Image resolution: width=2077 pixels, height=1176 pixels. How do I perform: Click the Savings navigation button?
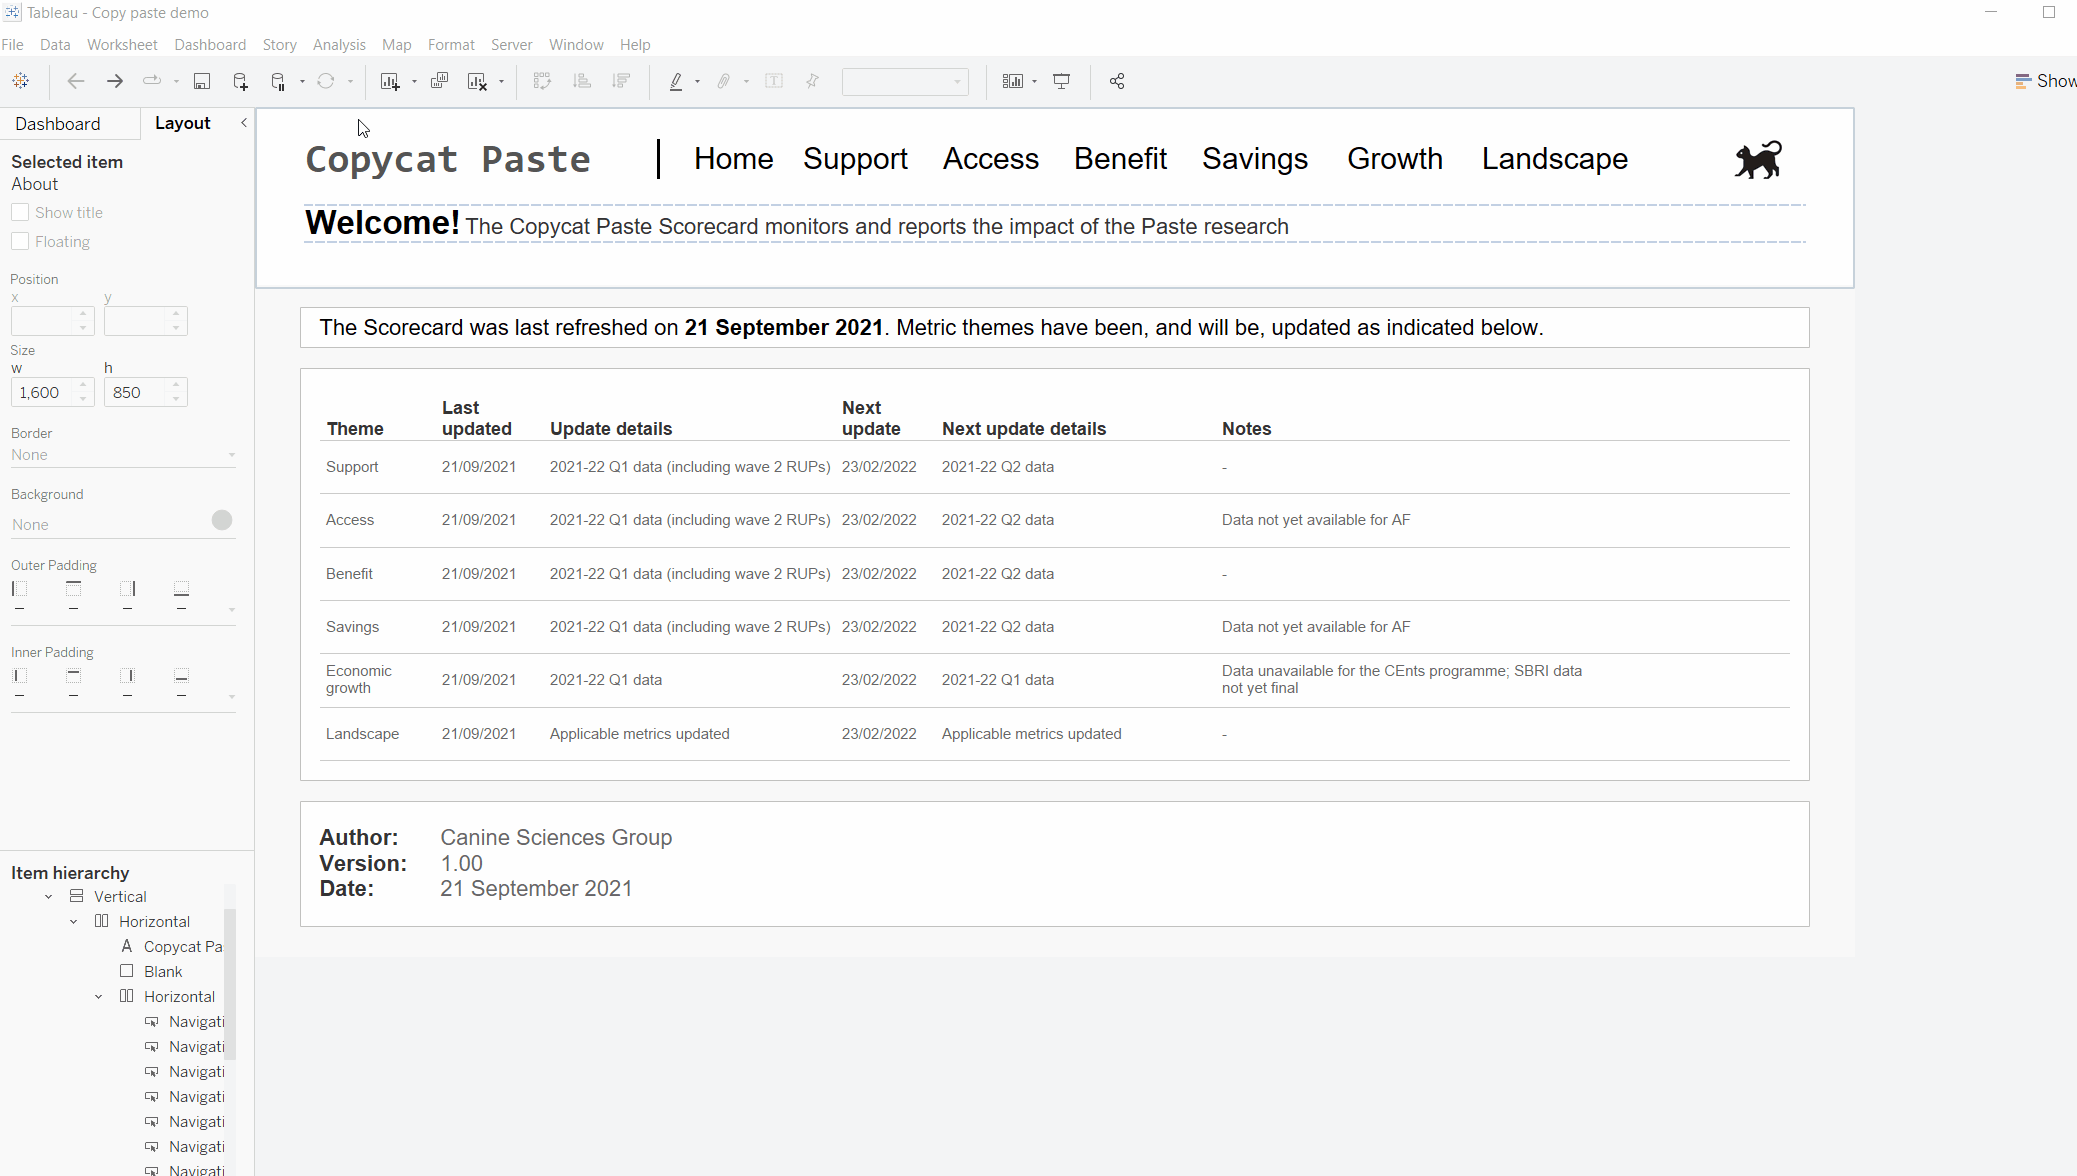[x=1255, y=159]
